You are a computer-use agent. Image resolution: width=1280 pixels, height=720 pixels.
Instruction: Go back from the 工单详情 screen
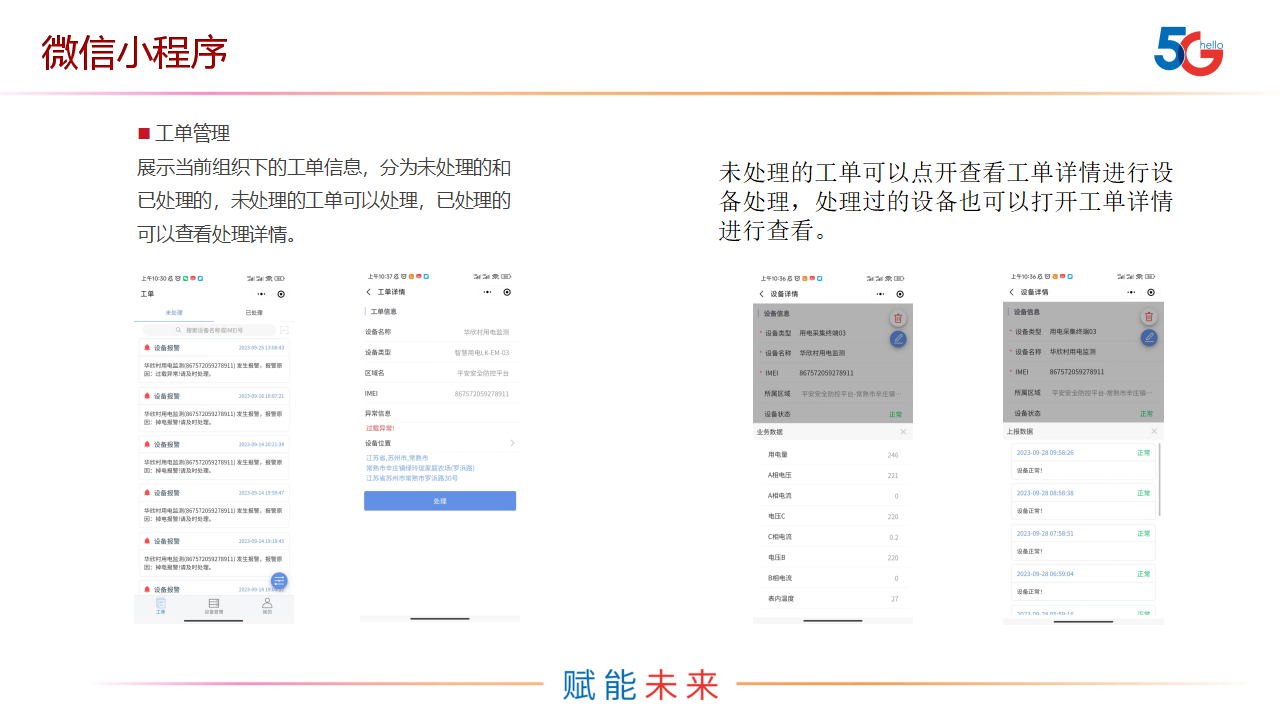tap(368, 292)
